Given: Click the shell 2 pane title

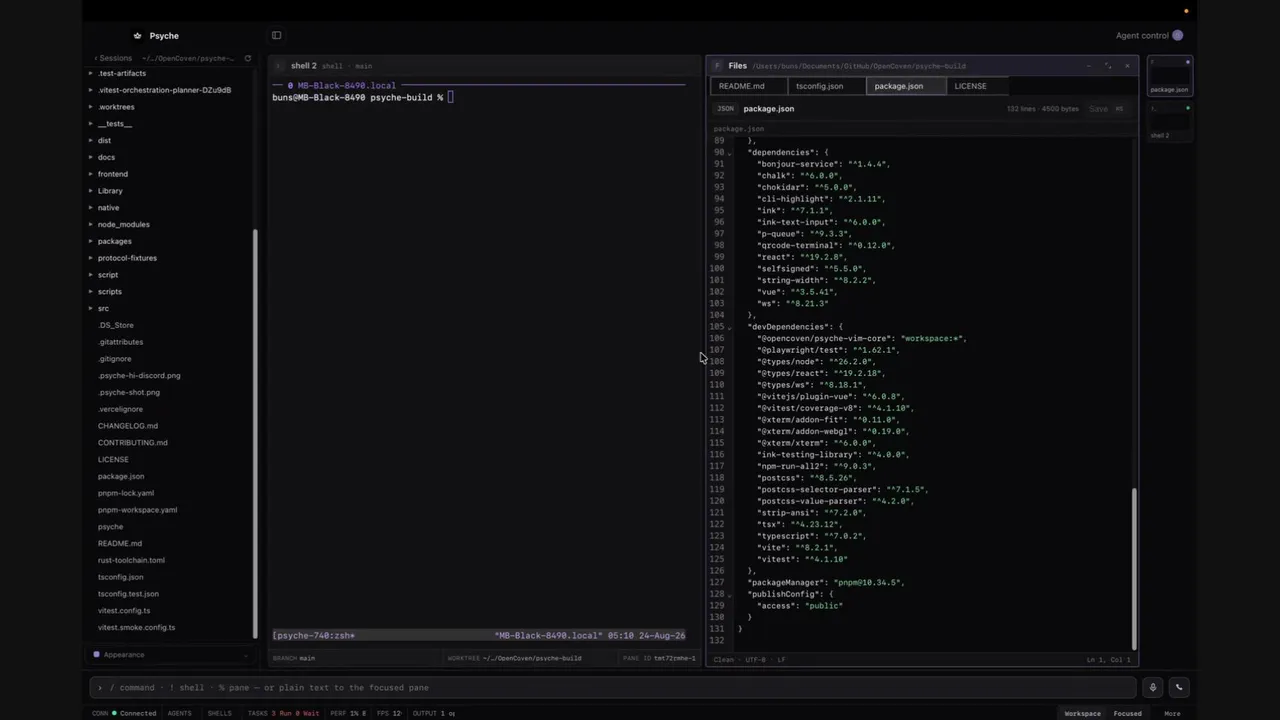Looking at the screenshot, I should point(303,66).
